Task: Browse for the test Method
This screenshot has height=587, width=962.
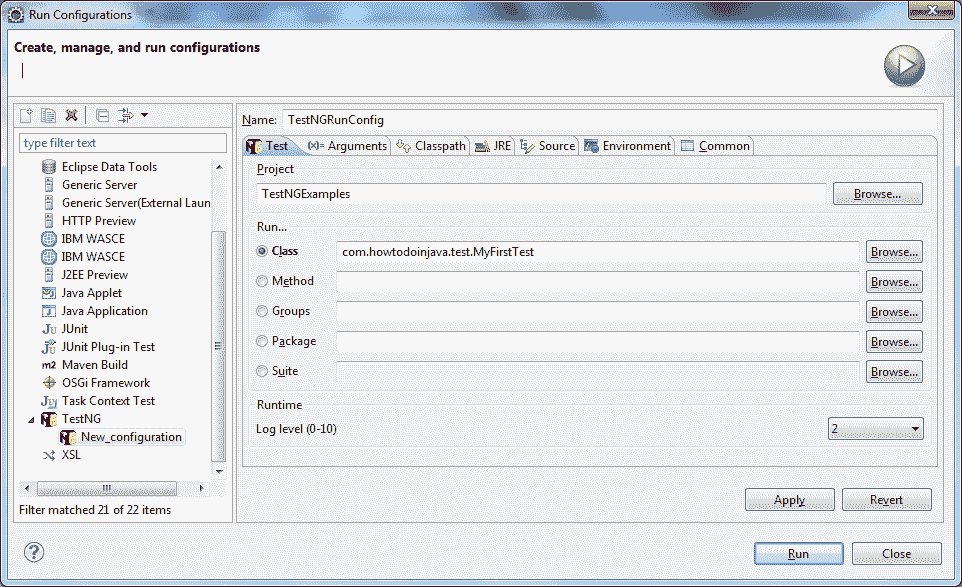Action: click(894, 282)
